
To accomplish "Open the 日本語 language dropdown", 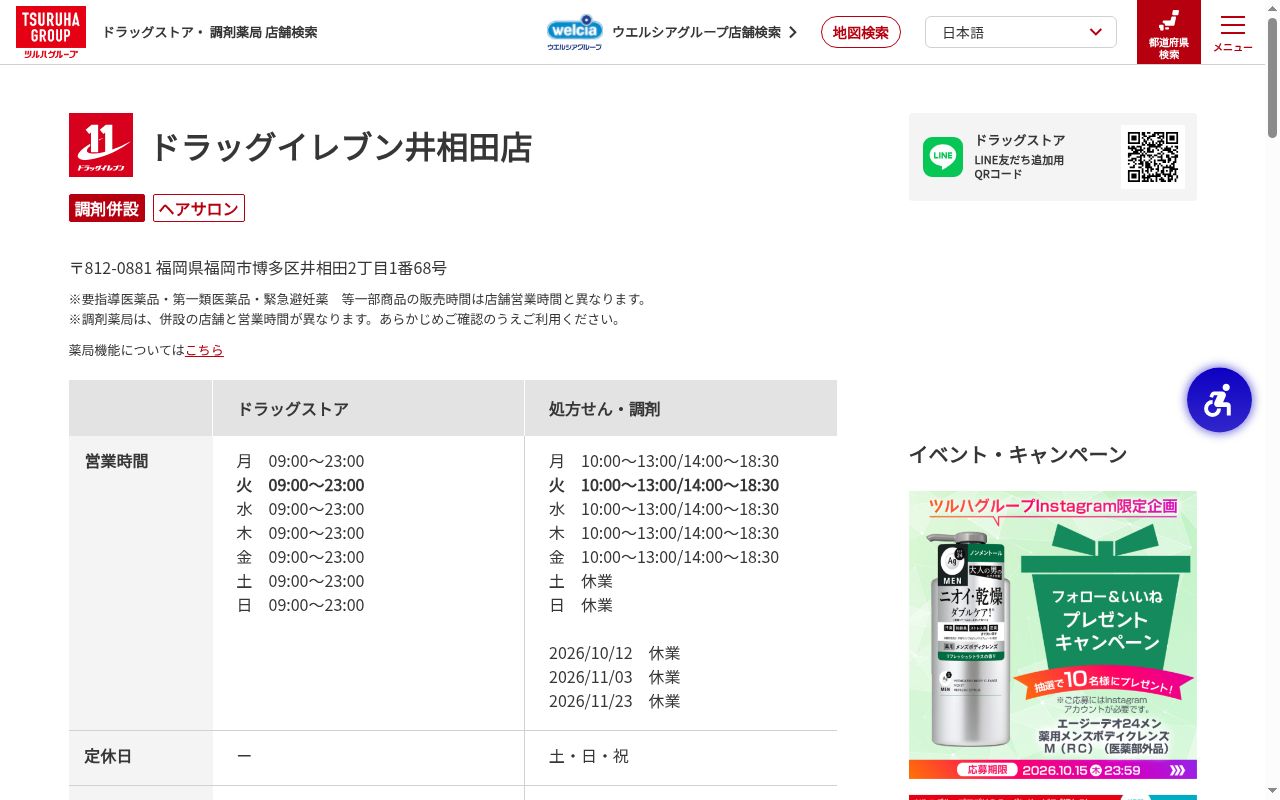I will [x=1021, y=32].
